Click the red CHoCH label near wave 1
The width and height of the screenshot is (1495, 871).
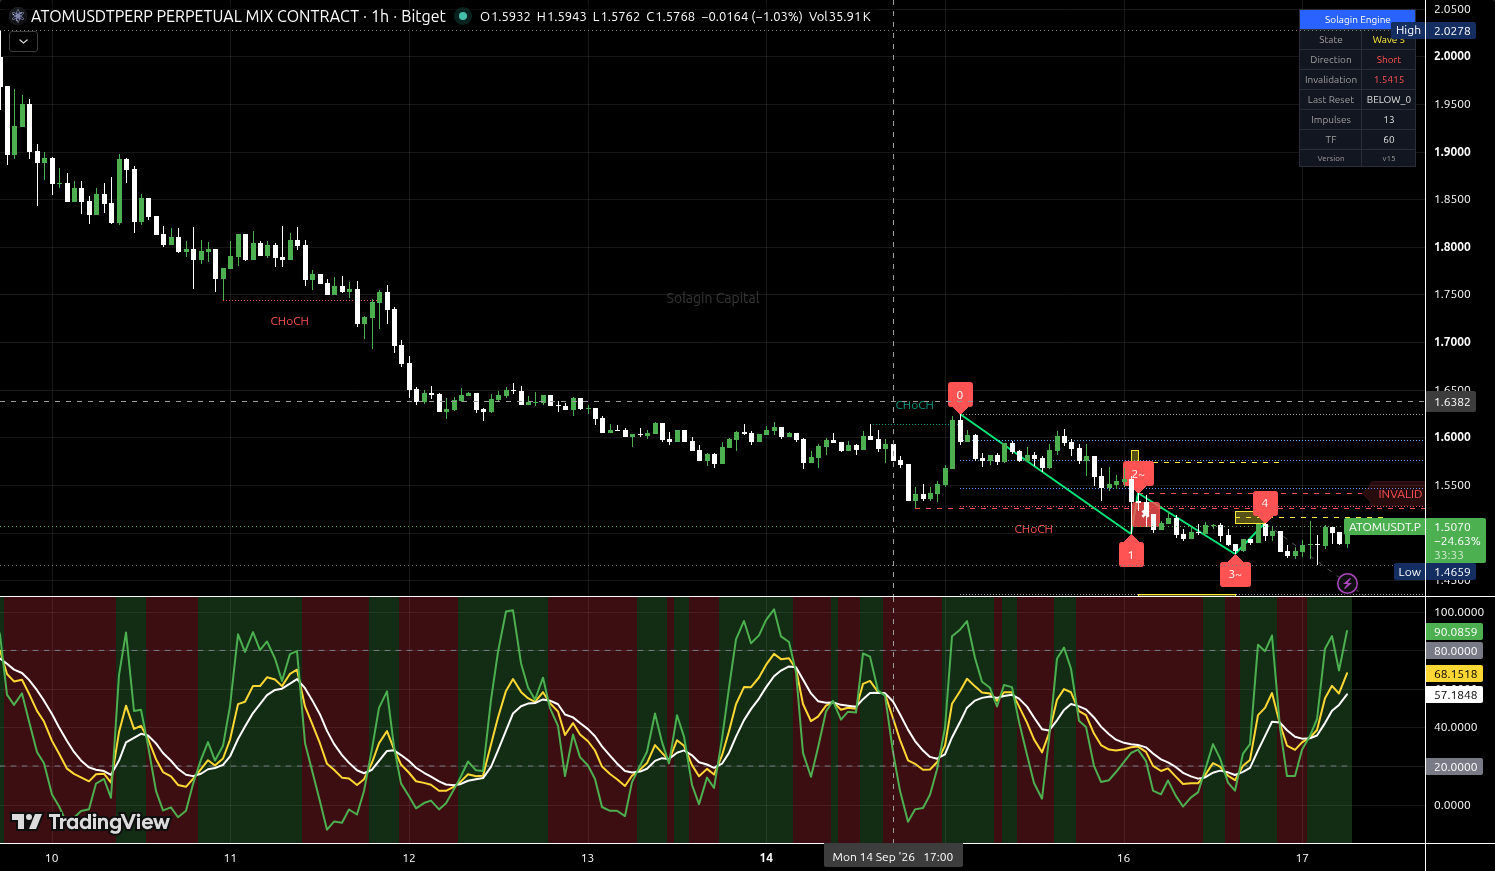[1034, 529]
